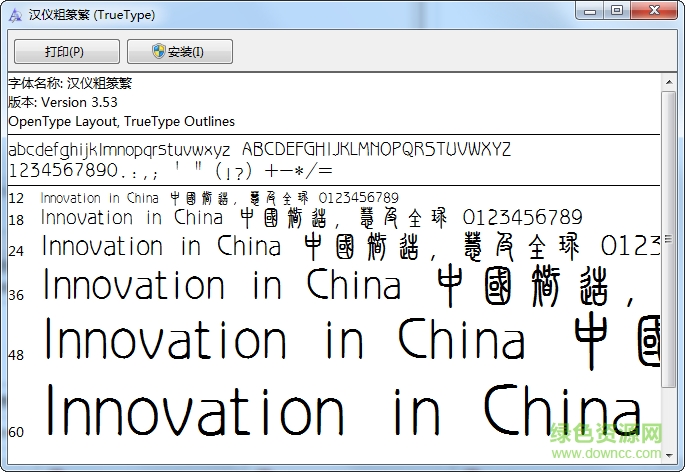Click the font viewer icon in title bar
This screenshot has height=472, width=685.
(16, 15)
